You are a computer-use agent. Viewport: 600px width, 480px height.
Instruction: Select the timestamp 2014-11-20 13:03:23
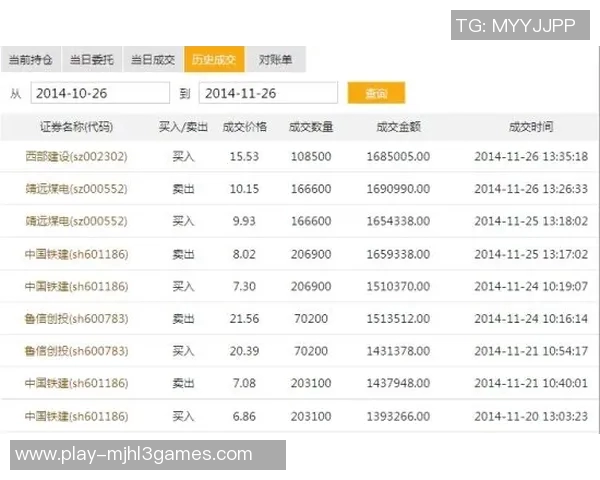click(531, 416)
